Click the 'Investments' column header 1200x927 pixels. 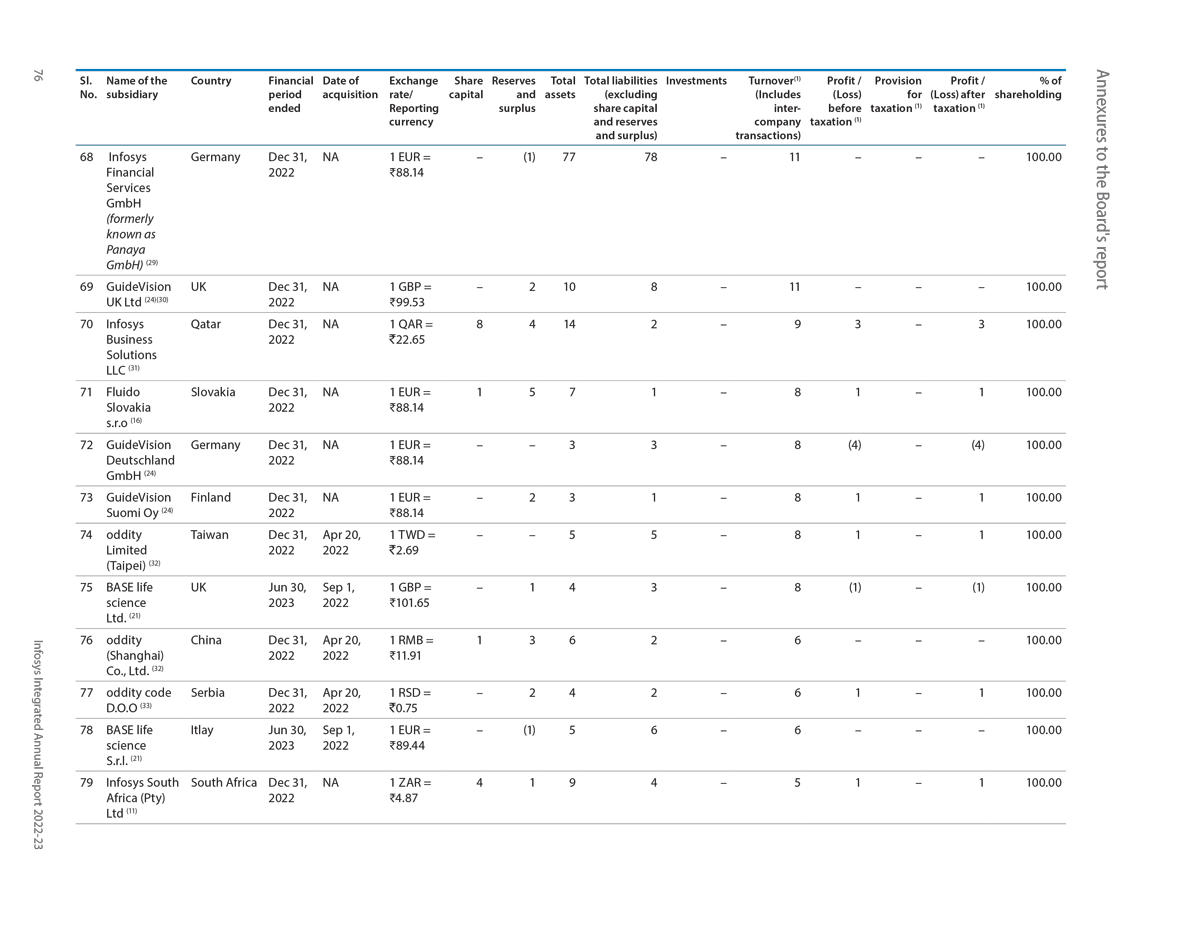coord(695,81)
